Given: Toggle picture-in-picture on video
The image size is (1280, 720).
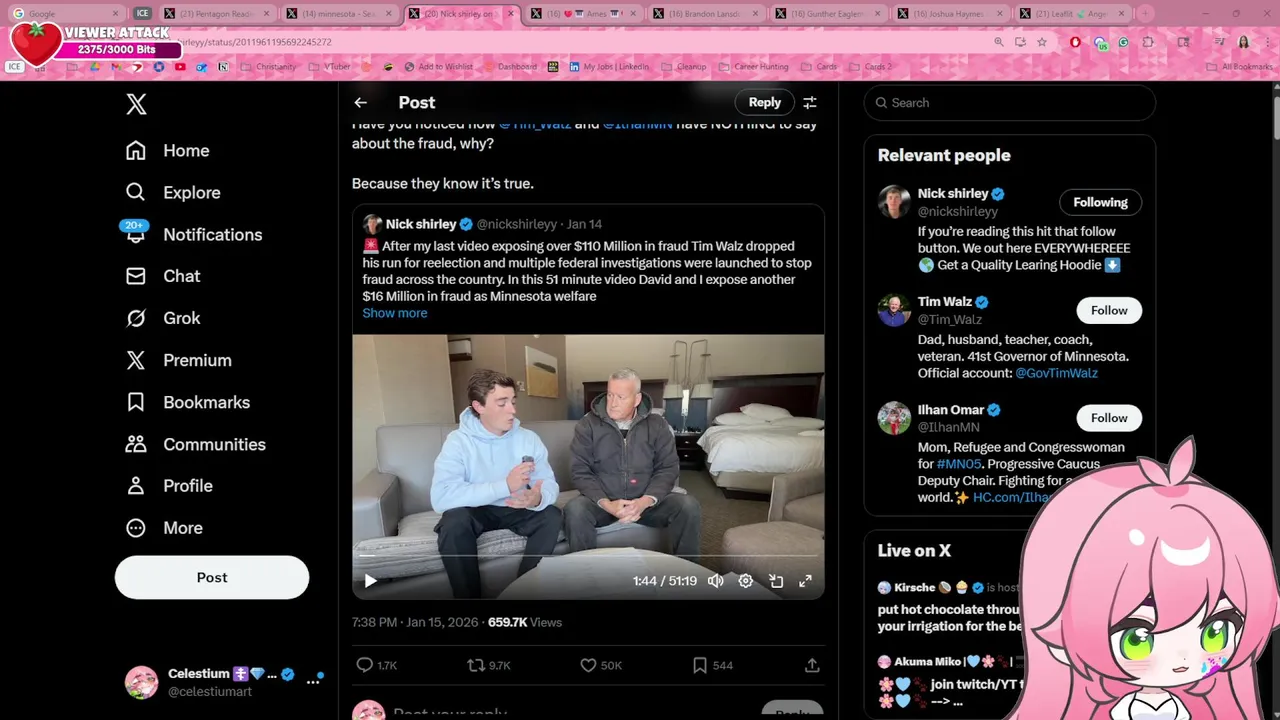Looking at the screenshot, I should click(x=776, y=581).
